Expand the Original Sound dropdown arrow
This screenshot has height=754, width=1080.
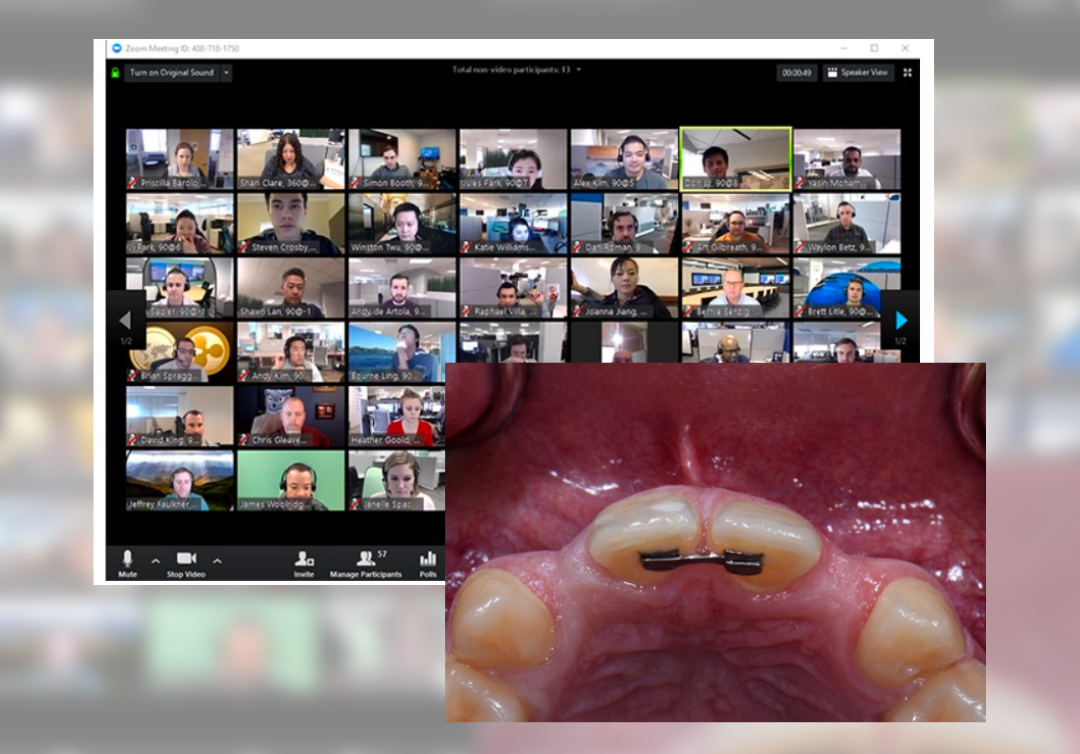click(227, 73)
